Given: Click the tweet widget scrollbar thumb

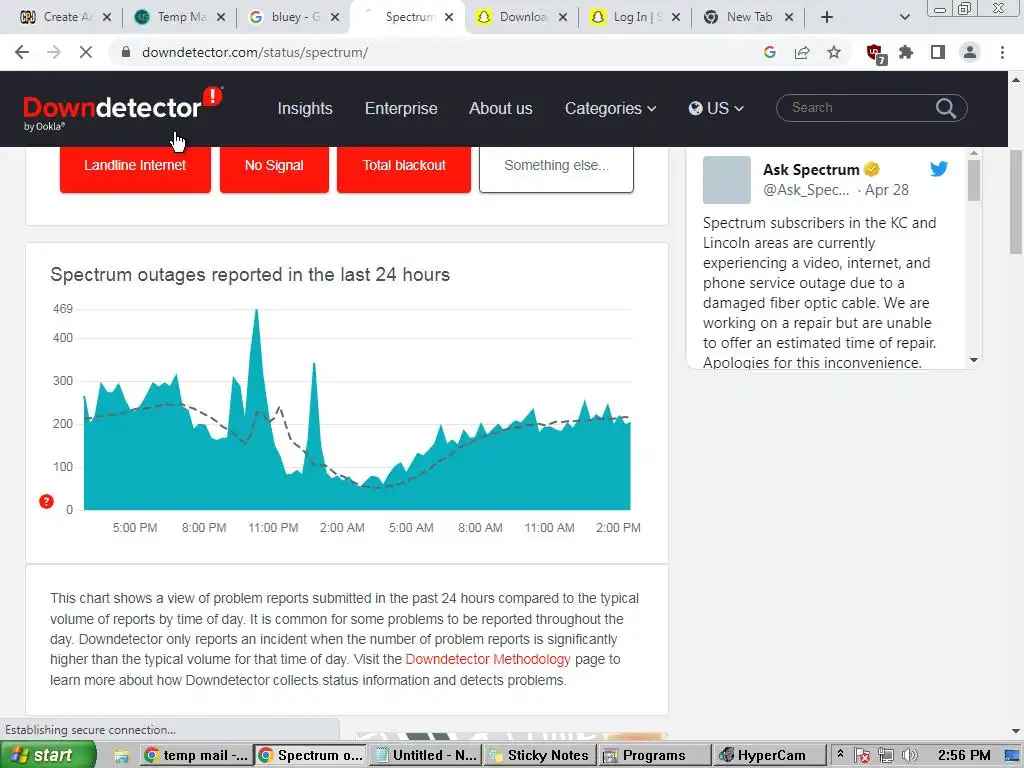Looking at the screenshot, I should point(974,180).
